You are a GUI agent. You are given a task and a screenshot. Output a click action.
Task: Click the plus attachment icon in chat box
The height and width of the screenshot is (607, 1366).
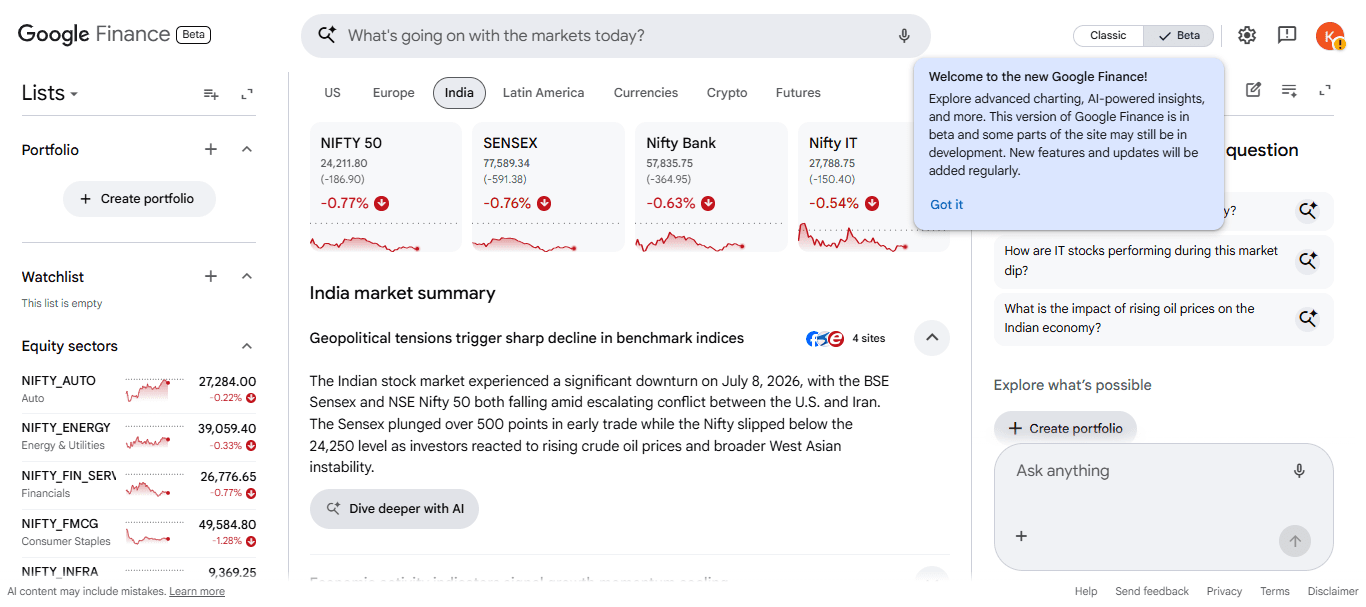pos(1021,536)
